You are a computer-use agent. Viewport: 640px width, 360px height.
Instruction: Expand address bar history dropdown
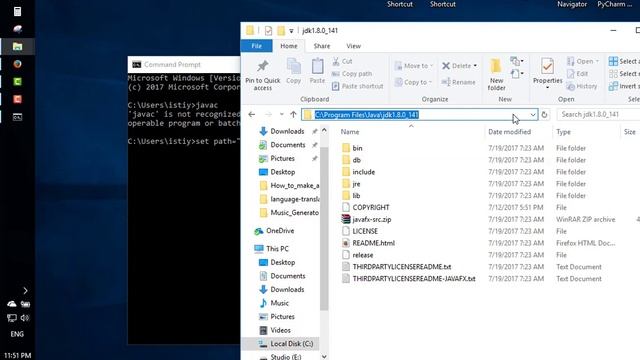point(533,115)
